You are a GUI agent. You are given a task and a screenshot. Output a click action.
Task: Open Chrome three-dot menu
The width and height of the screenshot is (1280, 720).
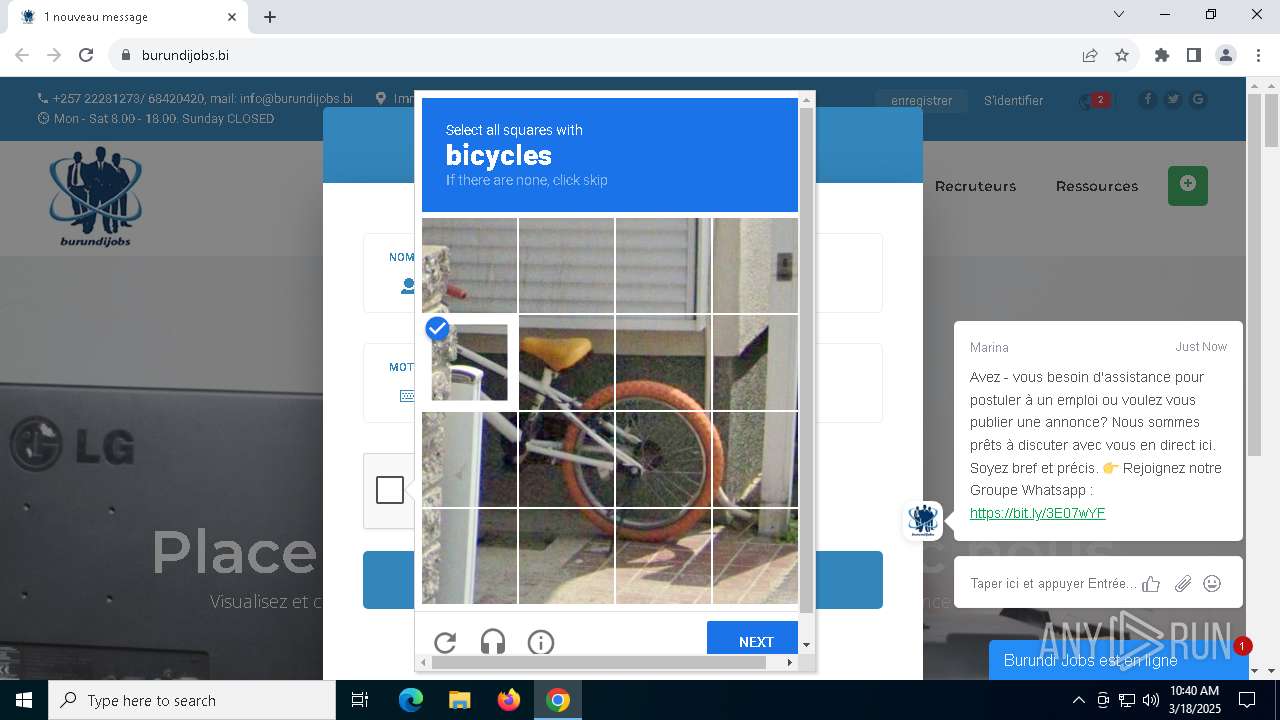click(1258, 55)
